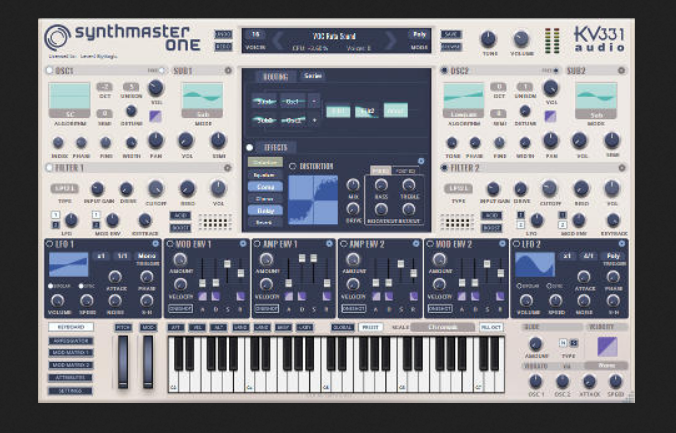The image size is (676, 433).
Task: Toggle the OSC1 power button
Action: tap(49, 70)
